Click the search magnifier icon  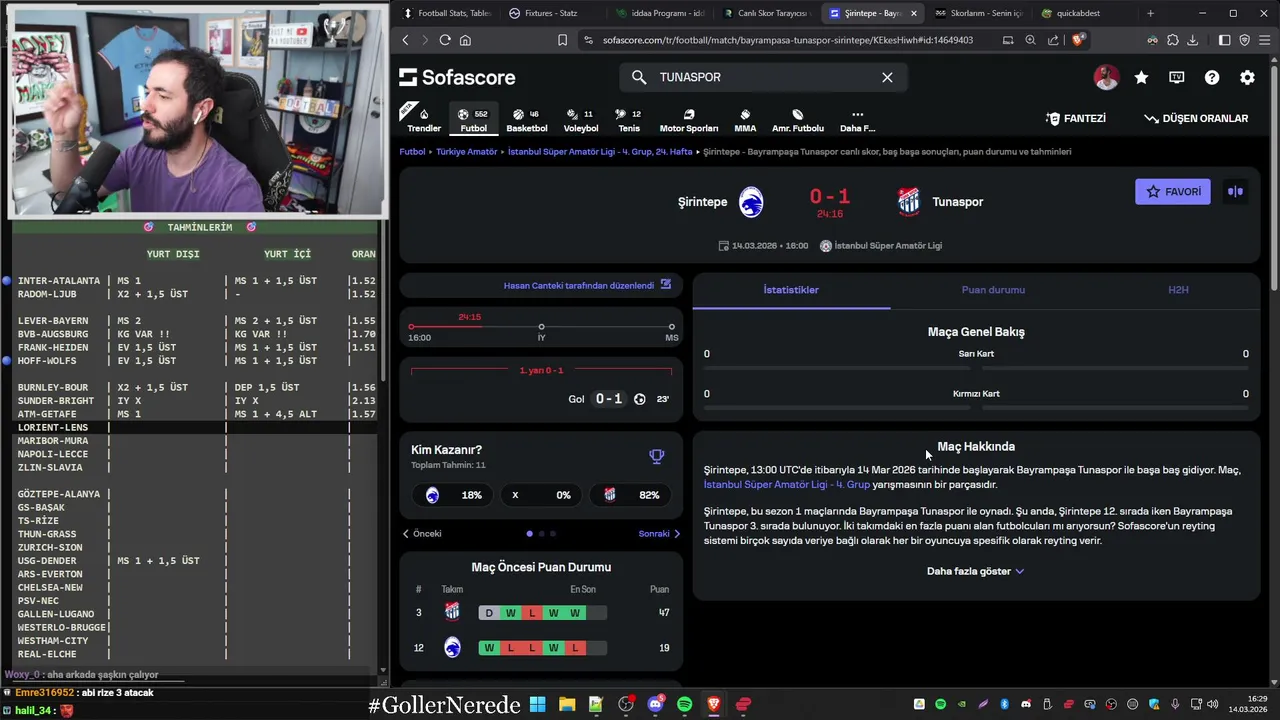tap(639, 77)
